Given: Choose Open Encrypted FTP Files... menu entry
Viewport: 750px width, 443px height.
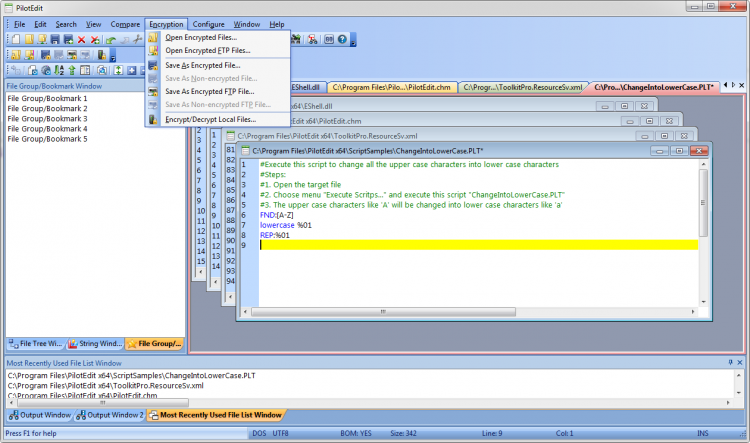Looking at the screenshot, I should click(x=218, y=50).
